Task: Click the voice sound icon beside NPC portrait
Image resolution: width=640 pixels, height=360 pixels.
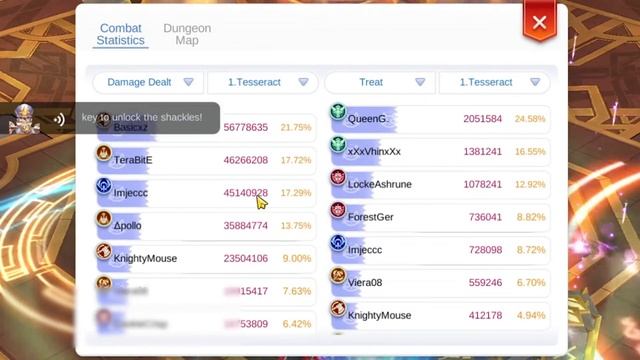Action: tap(60, 120)
